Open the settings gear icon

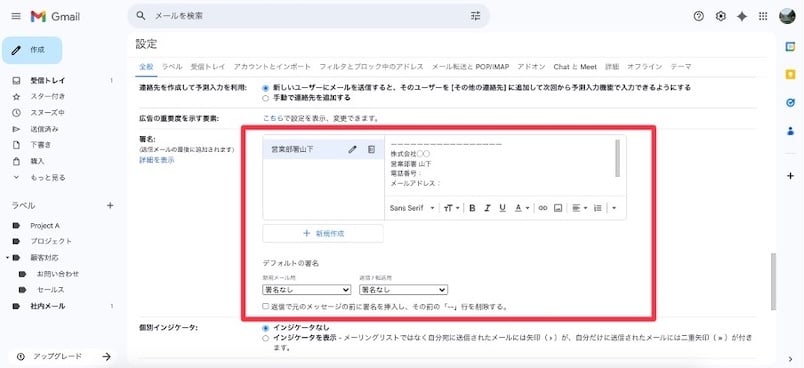click(720, 16)
